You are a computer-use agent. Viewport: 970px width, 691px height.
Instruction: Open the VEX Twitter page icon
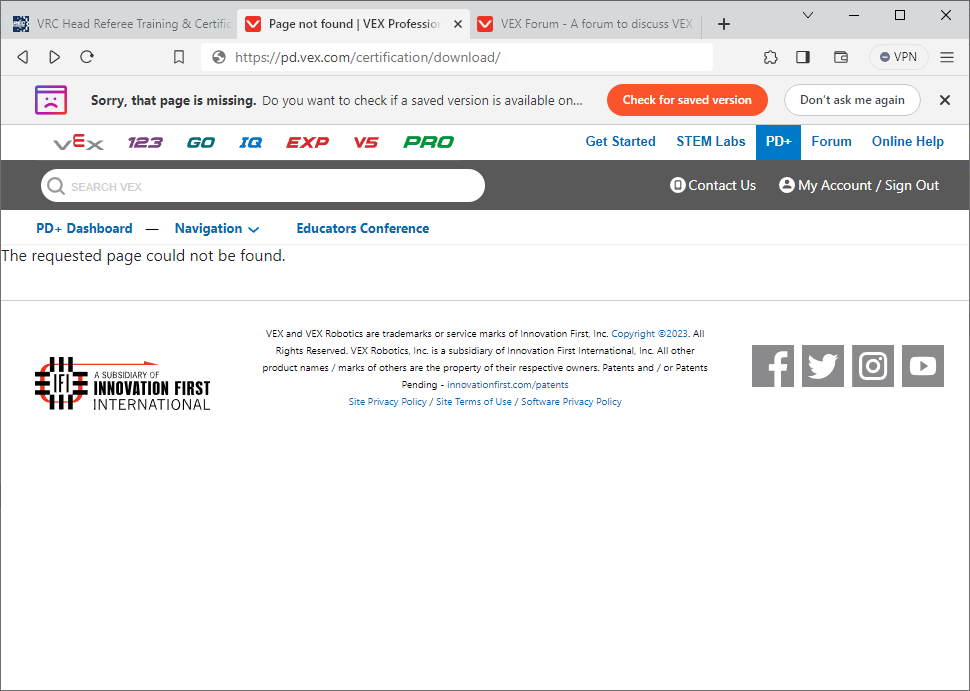823,366
